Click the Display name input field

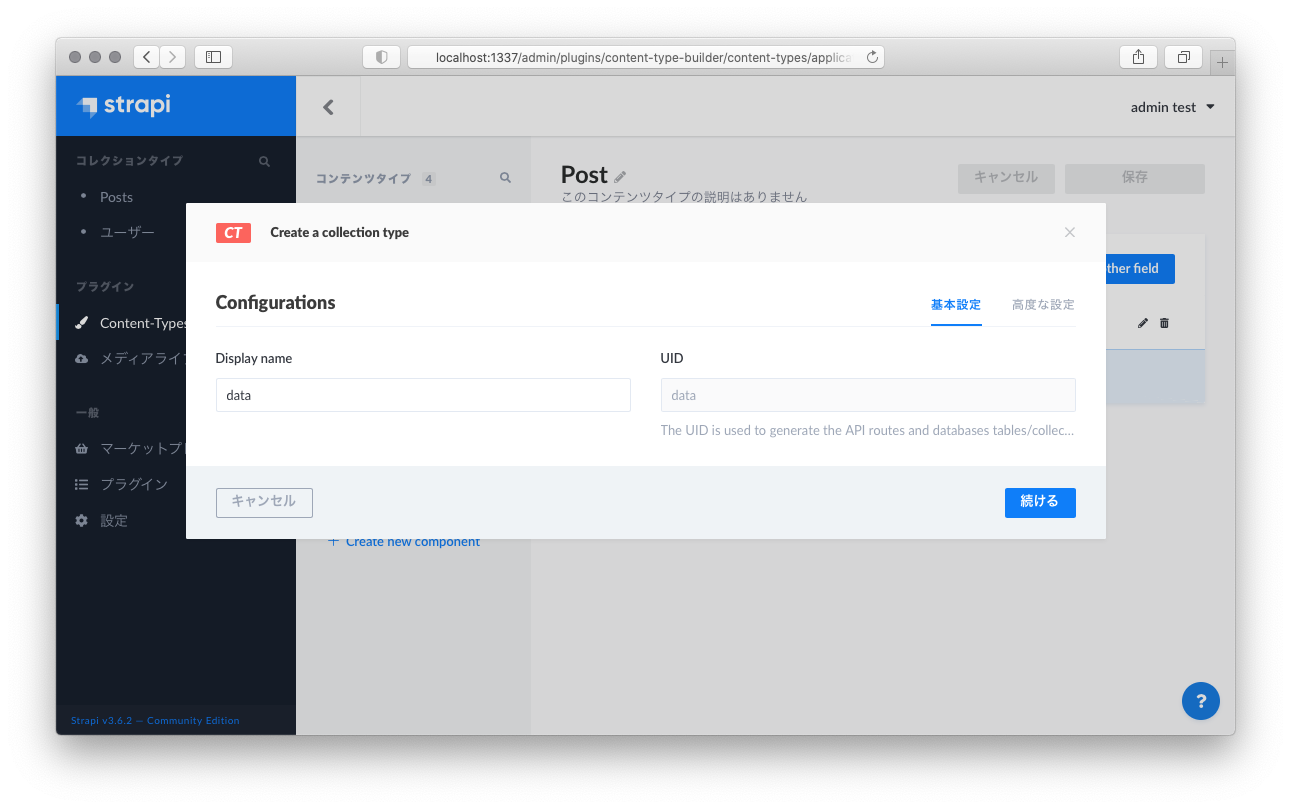click(423, 395)
